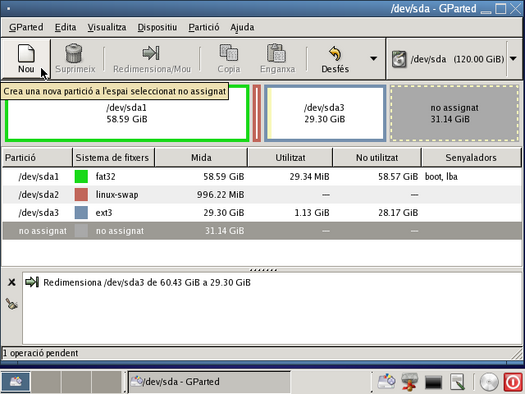The width and height of the screenshot is (525, 394).
Task: Open the Visualitza menu
Action: pyautogui.click(x=107, y=27)
